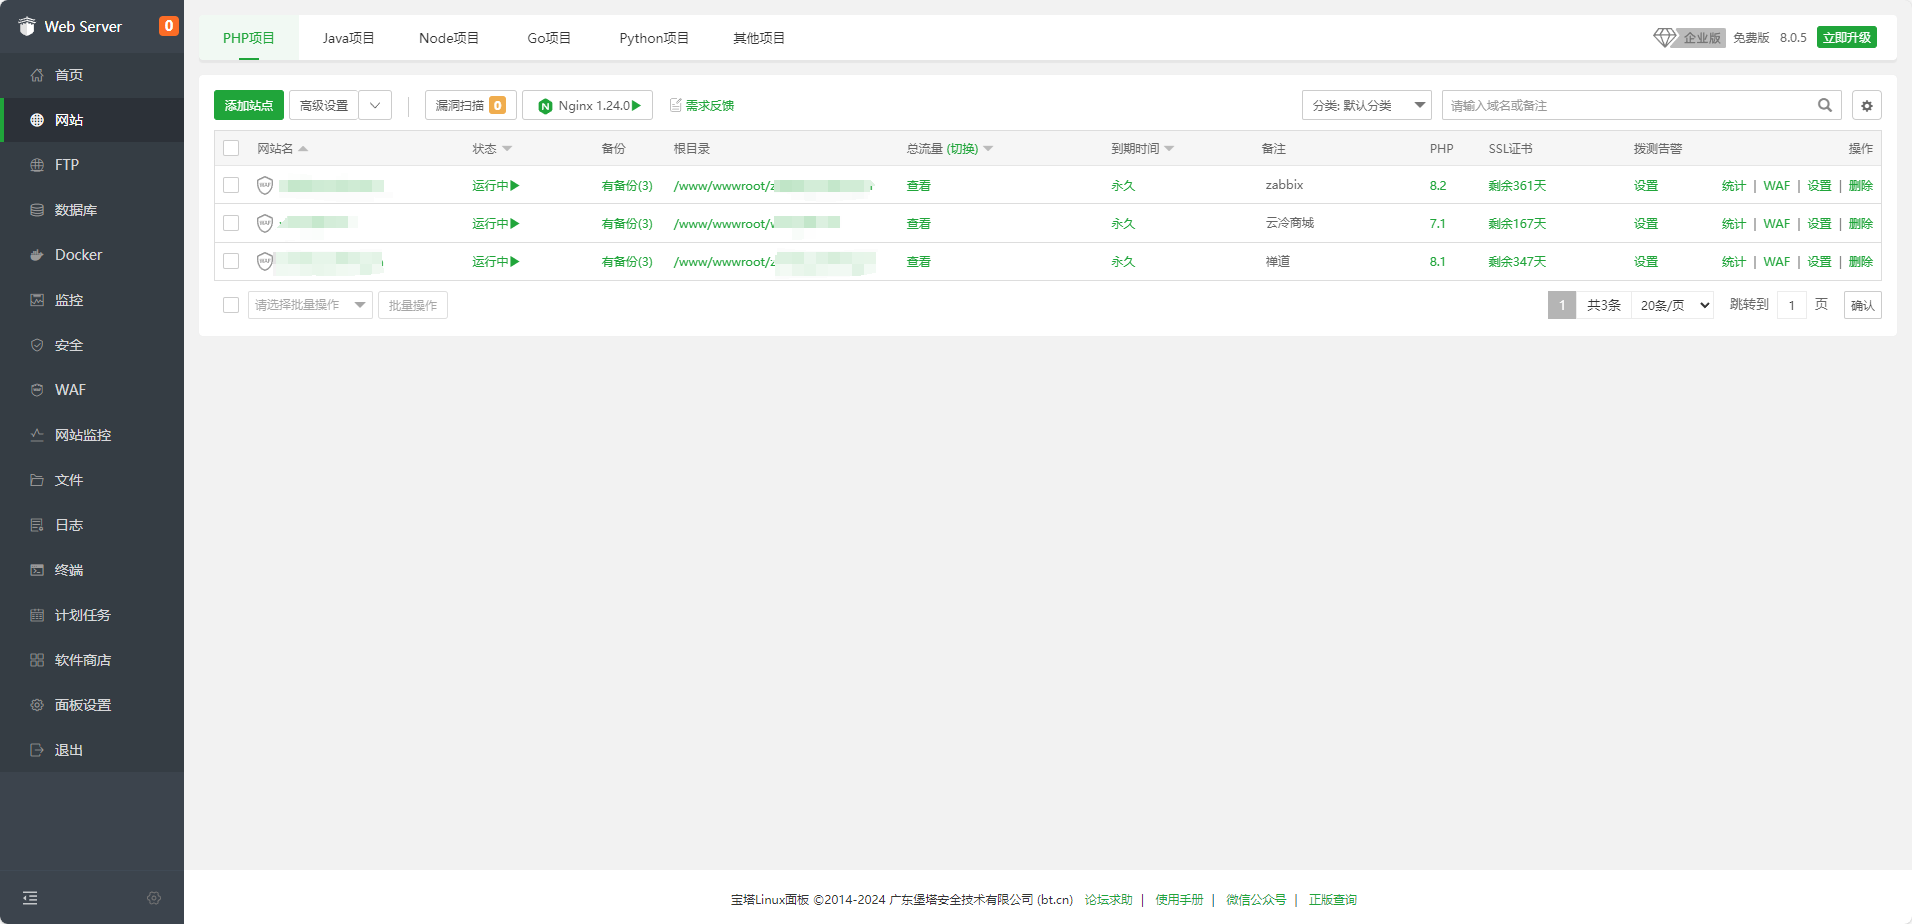The height and width of the screenshot is (924, 1912).
Task: Click the 立即升级 upgrade button
Action: pyautogui.click(x=1846, y=37)
